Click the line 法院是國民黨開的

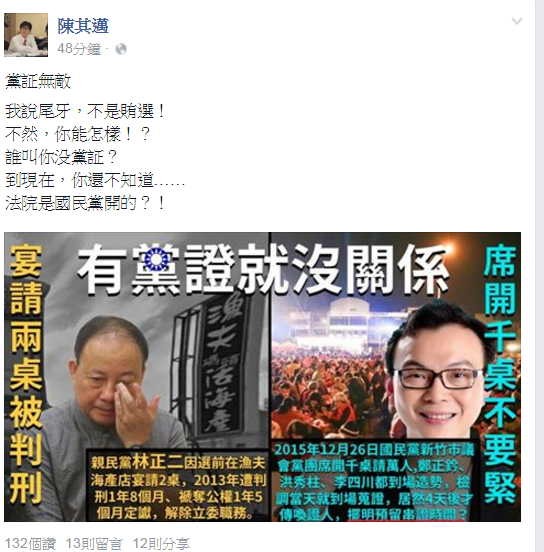point(85,203)
